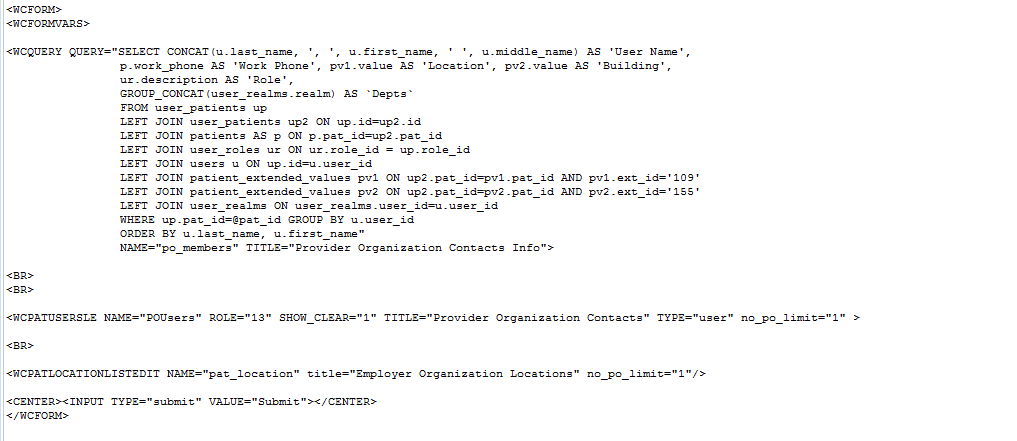Click the 'Provider Organization Contacts Info' title text
This screenshot has height=441, width=1017.
point(416,248)
